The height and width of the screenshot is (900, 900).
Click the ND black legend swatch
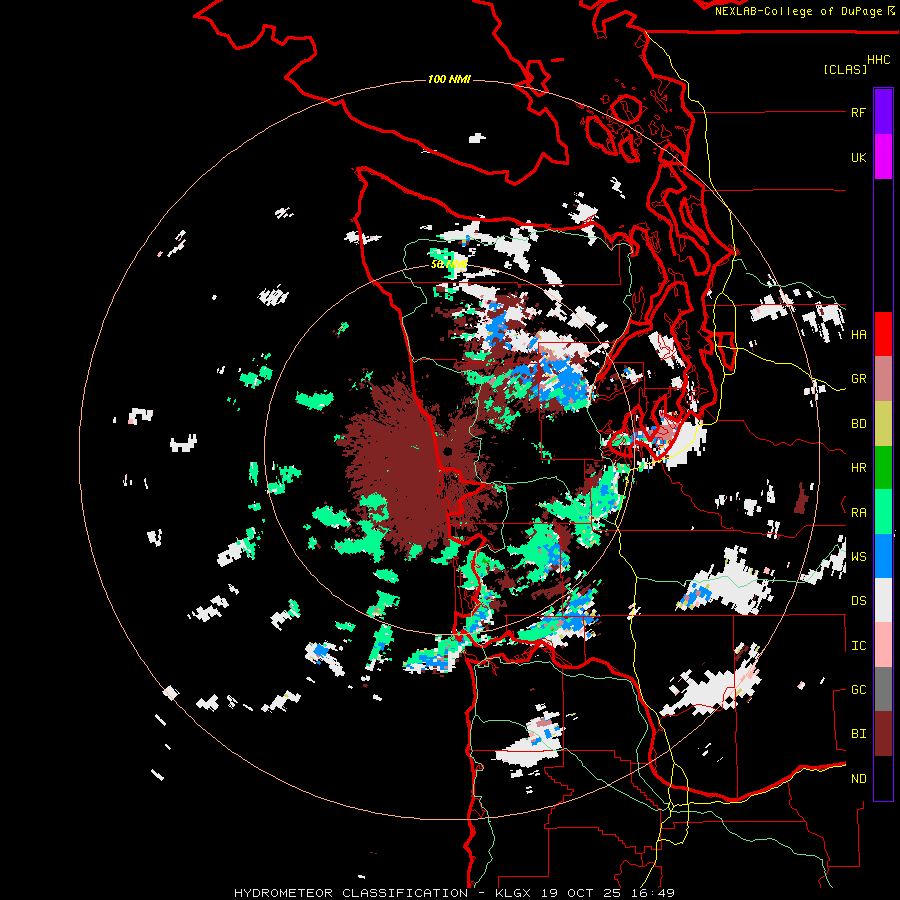pyautogui.click(x=883, y=778)
